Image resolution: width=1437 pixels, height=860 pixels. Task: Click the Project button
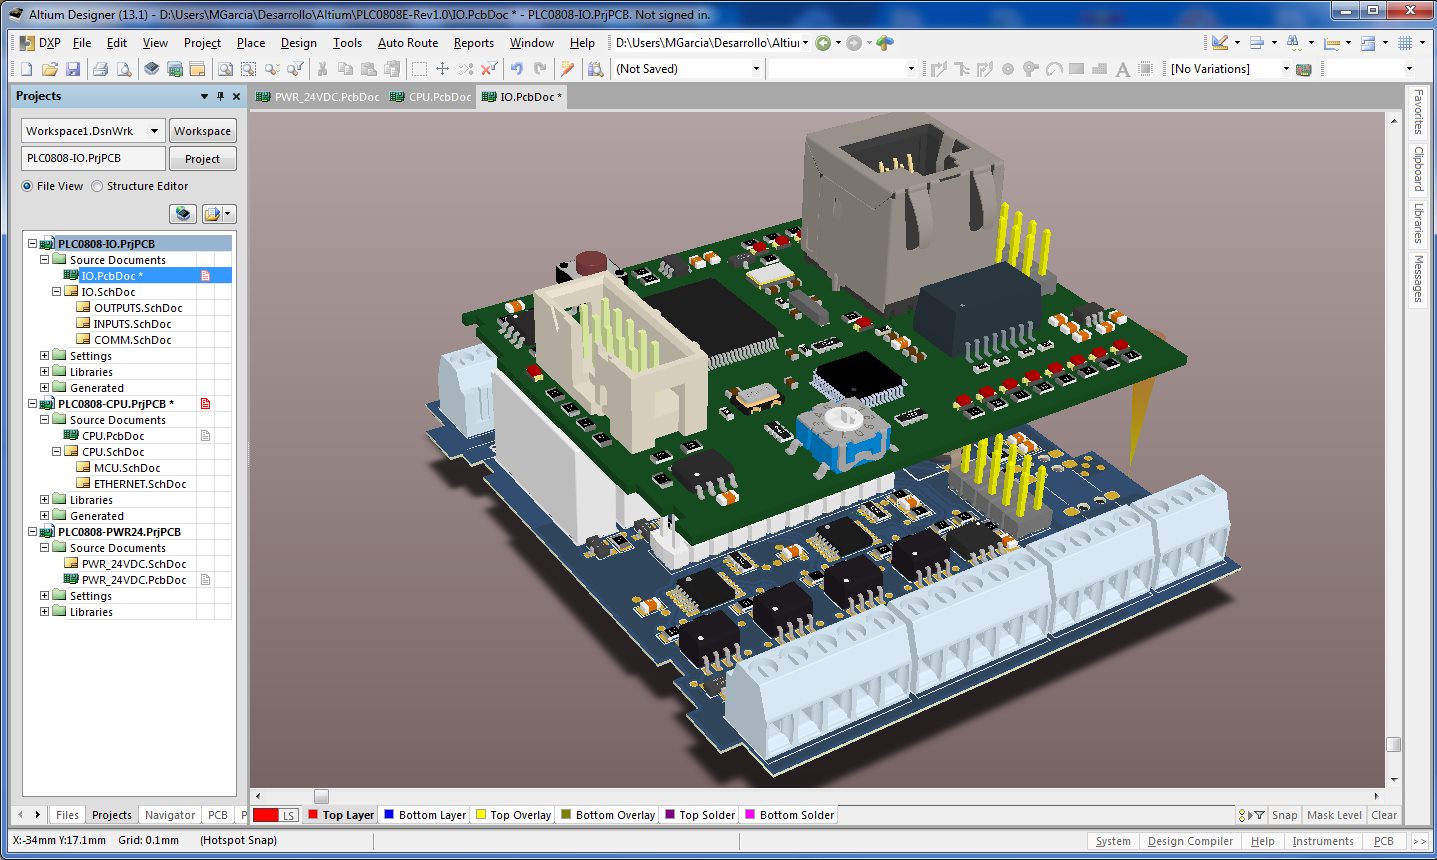tap(202, 159)
